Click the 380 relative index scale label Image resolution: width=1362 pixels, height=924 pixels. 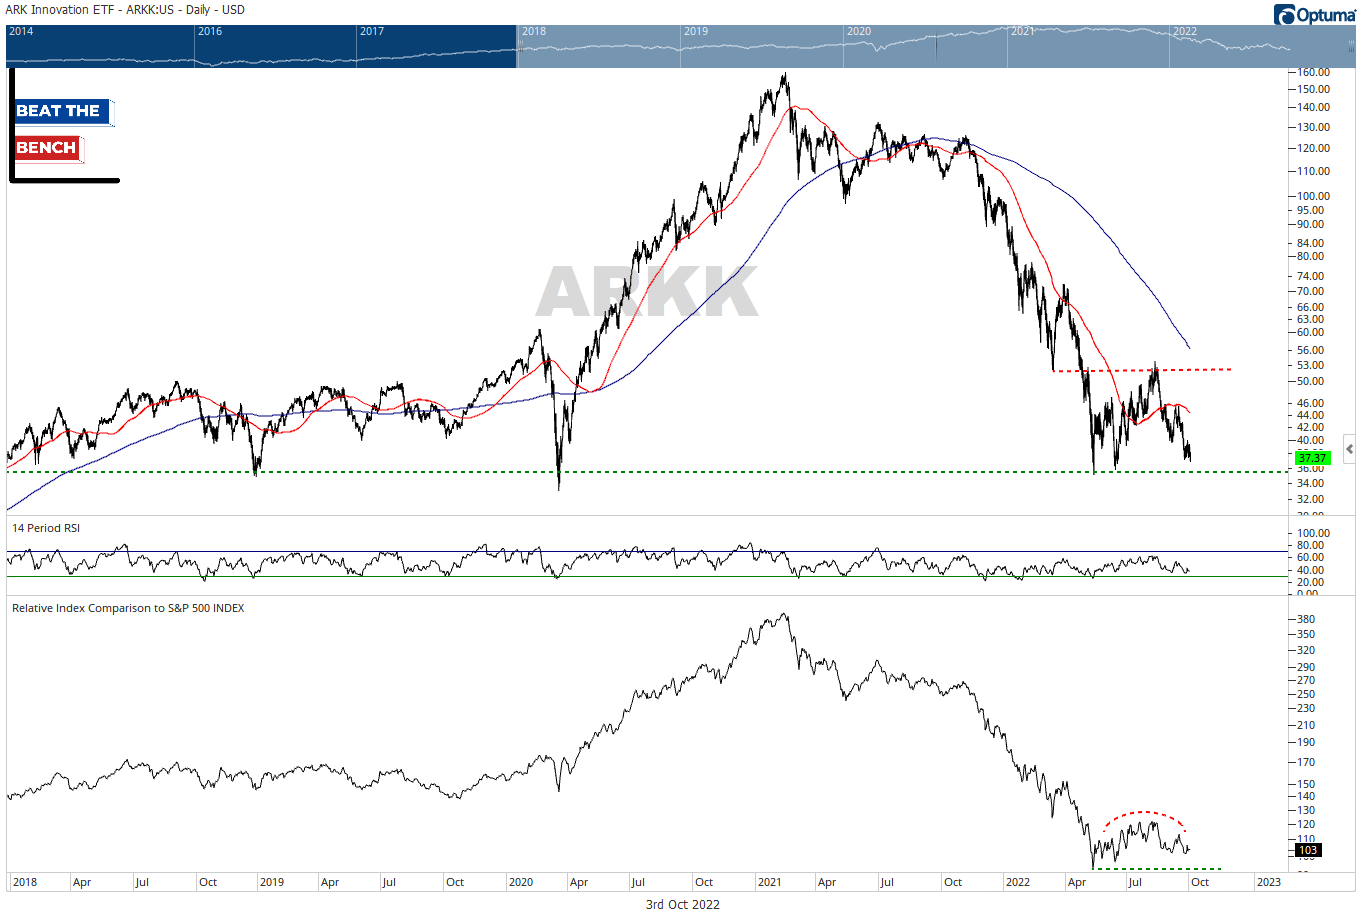(x=1306, y=619)
